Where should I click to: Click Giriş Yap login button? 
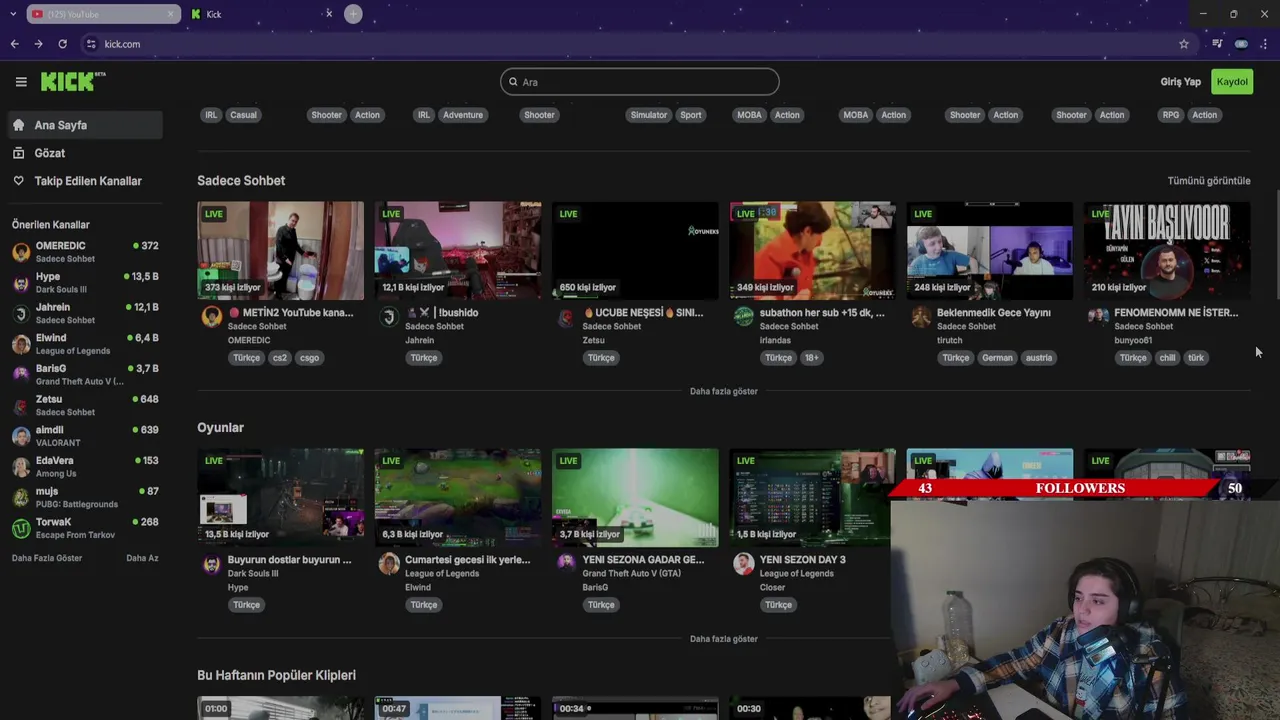pos(1180,82)
